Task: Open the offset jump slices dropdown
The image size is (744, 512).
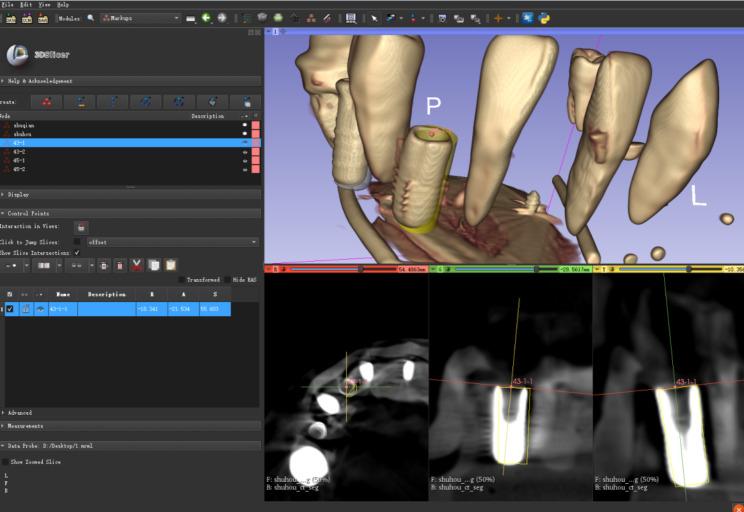Action: (173, 242)
